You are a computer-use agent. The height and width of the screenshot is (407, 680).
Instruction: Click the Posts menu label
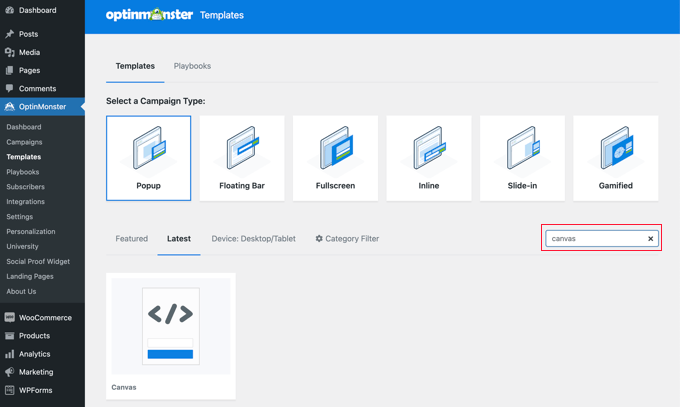pyautogui.click(x=29, y=34)
